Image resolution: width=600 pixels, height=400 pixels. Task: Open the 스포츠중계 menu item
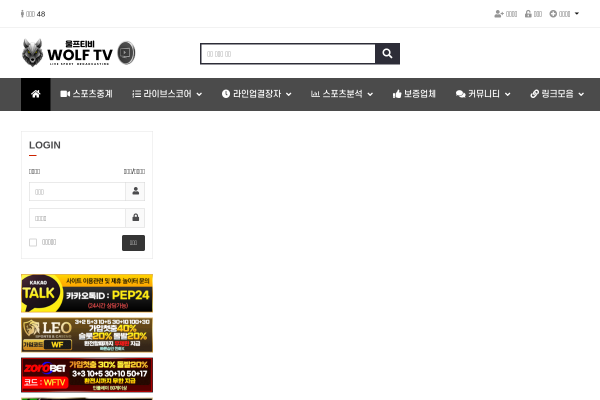86,94
